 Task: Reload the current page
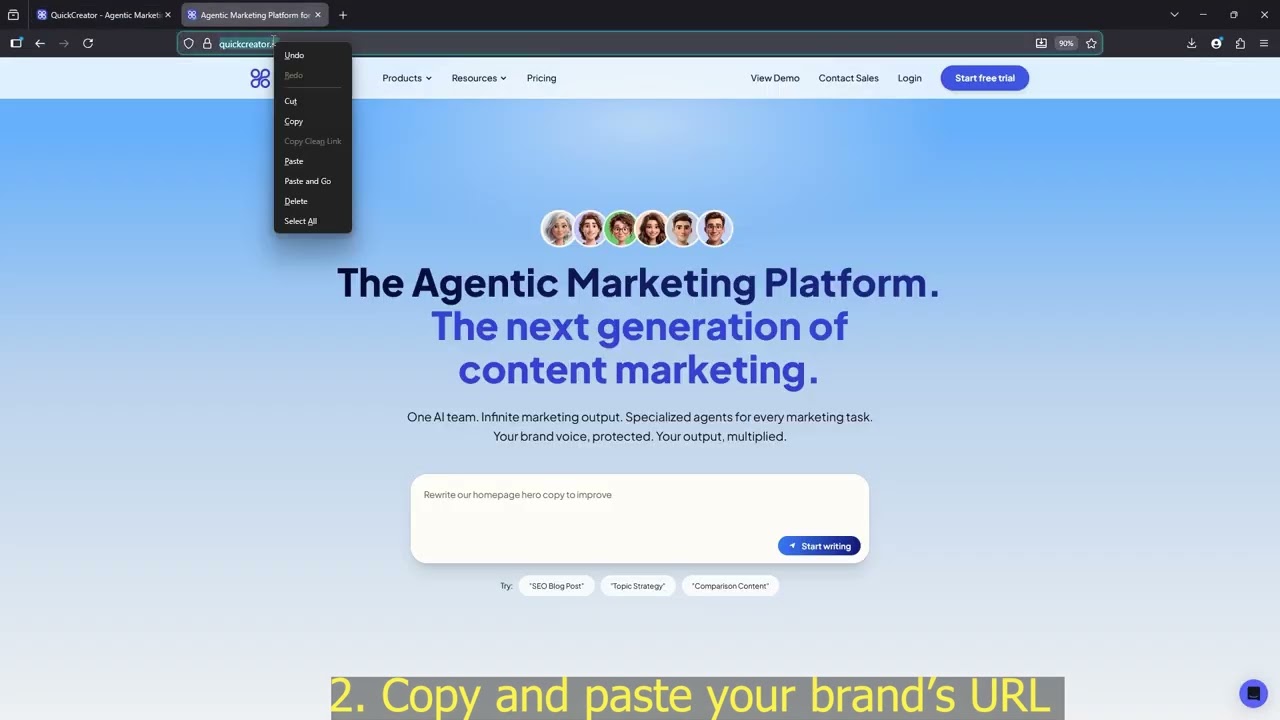pos(88,43)
